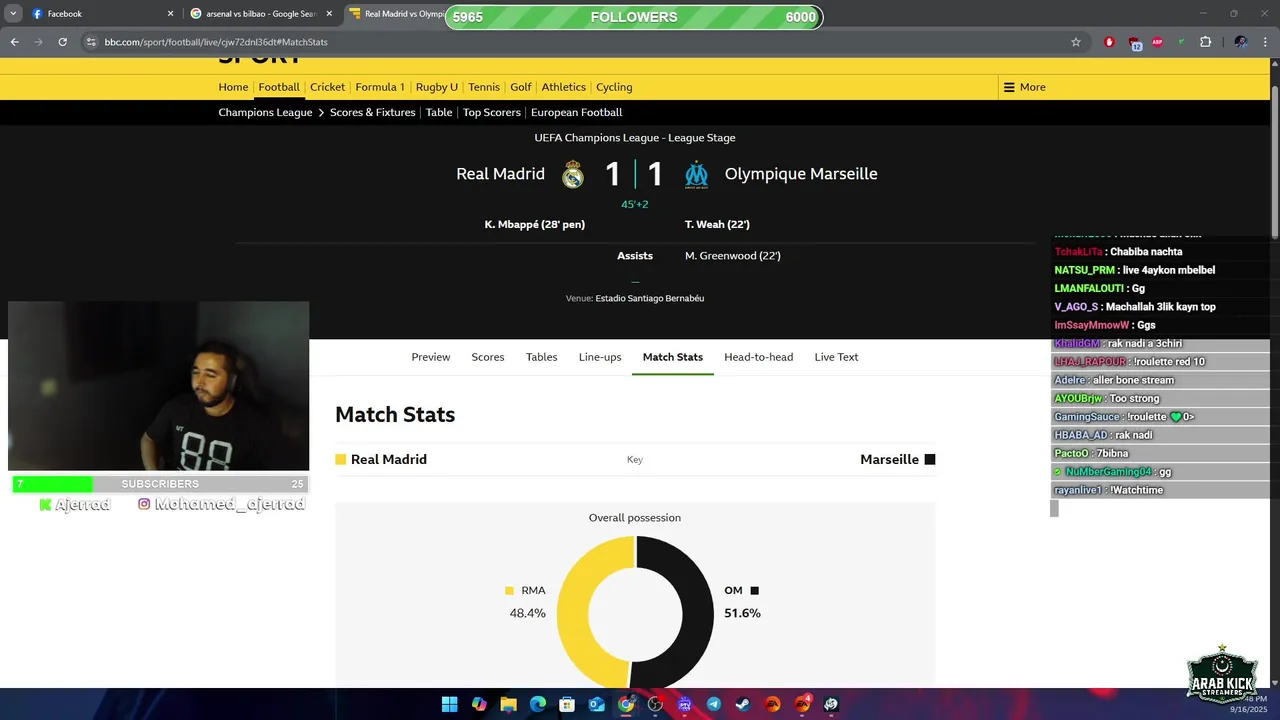View site information icon in address bar
Image resolution: width=1280 pixels, height=720 pixels.
click(x=91, y=42)
